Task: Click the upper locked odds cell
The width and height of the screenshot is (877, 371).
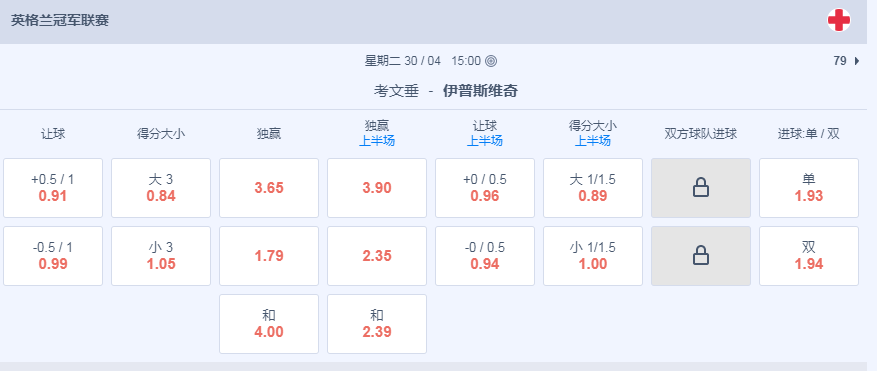Action: tap(701, 188)
